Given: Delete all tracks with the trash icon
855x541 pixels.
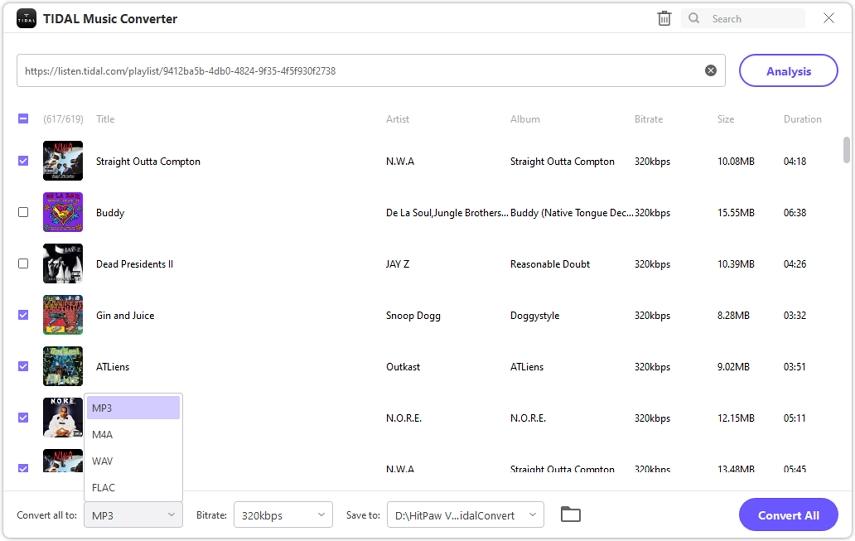Looking at the screenshot, I should click(664, 19).
